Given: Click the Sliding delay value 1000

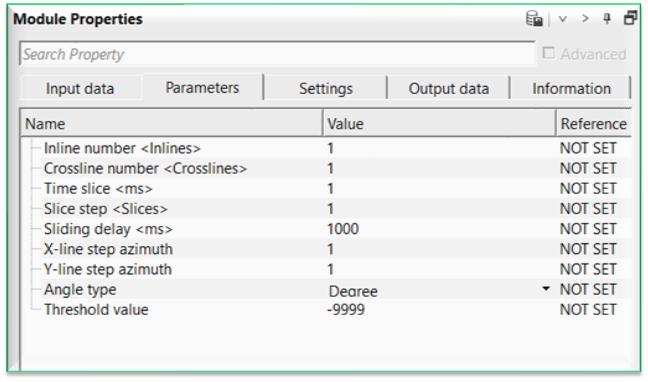Looking at the screenshot, I should 343,229.
